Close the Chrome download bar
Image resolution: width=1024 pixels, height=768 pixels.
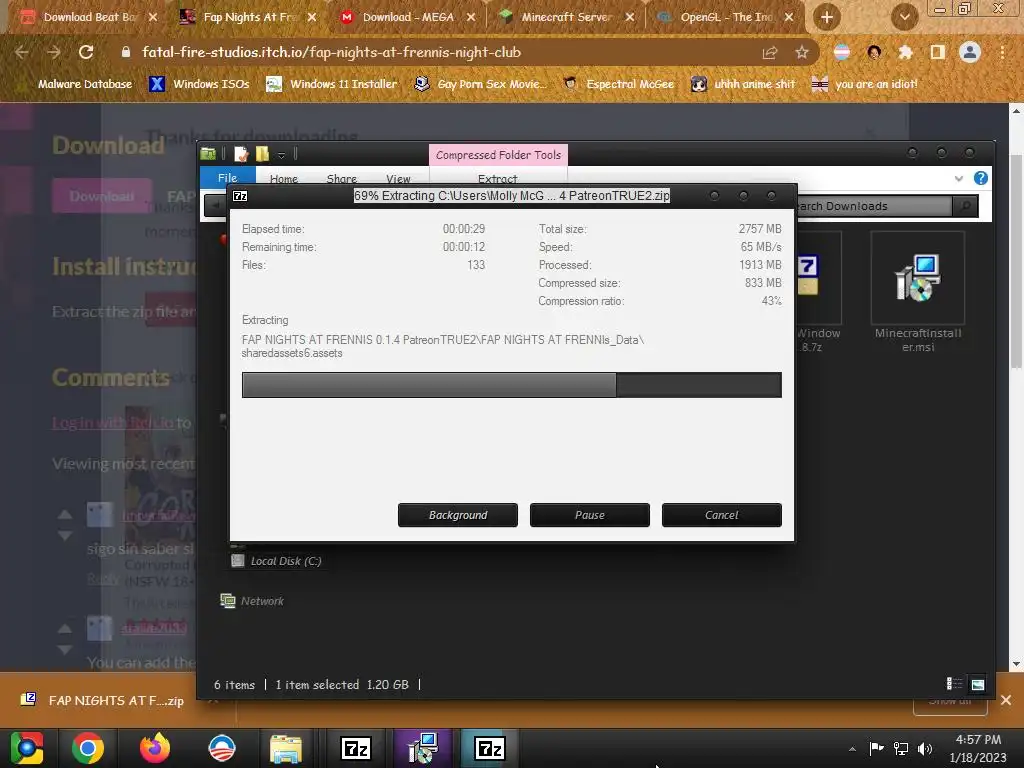1006,700
